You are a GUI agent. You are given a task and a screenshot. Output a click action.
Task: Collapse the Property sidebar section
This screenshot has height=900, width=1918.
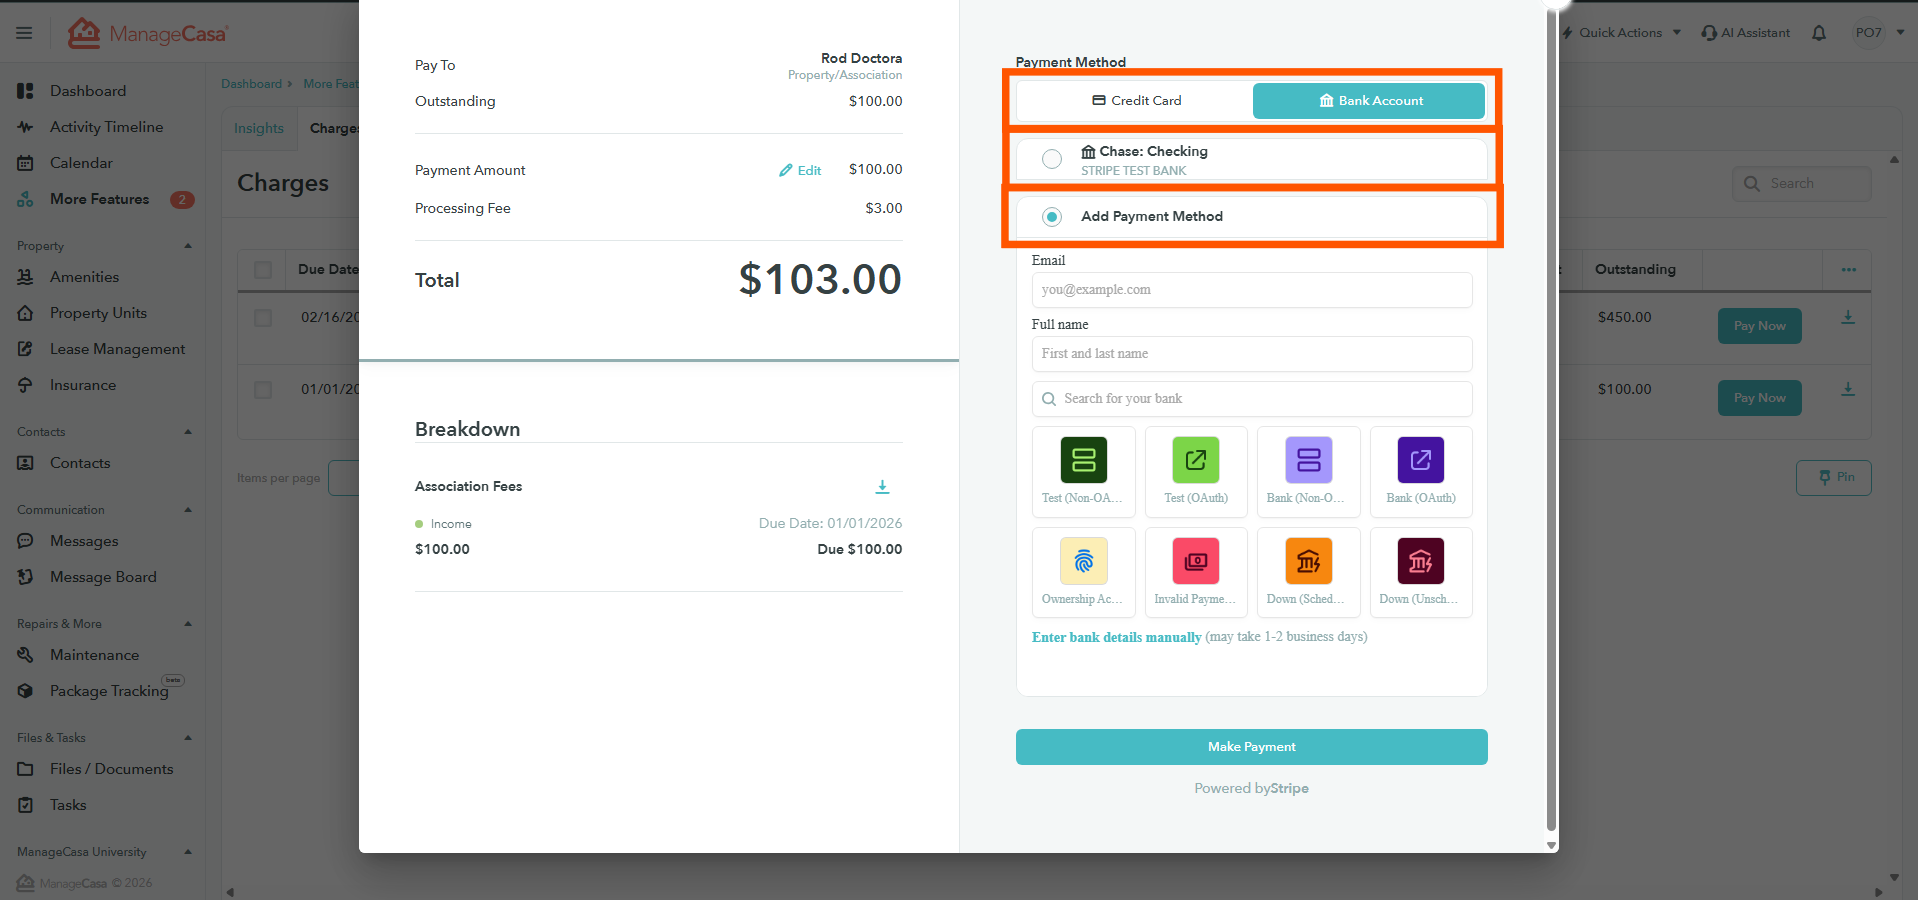[x=187, y=246]
